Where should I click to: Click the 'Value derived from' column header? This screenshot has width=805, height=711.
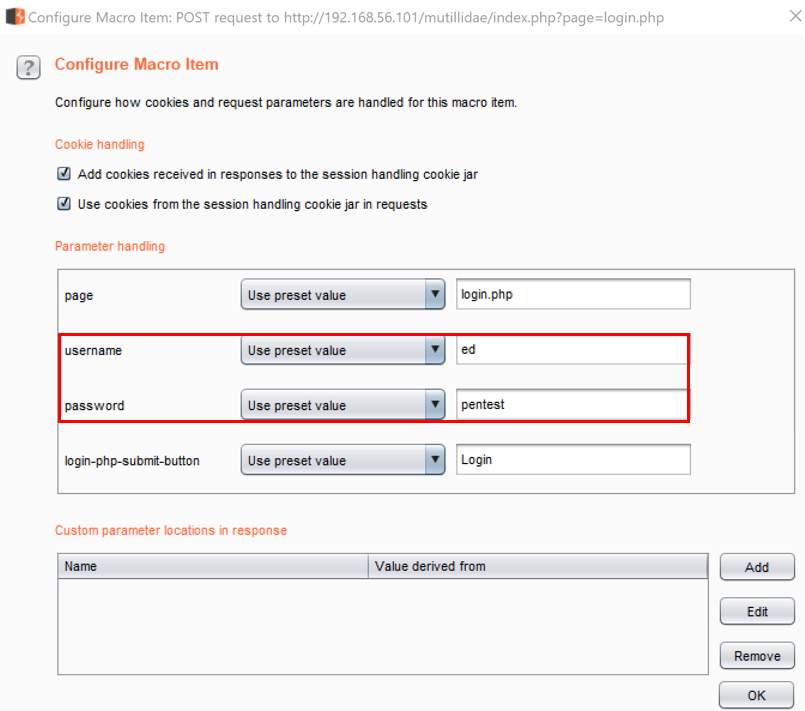click(x=538, y=567)
